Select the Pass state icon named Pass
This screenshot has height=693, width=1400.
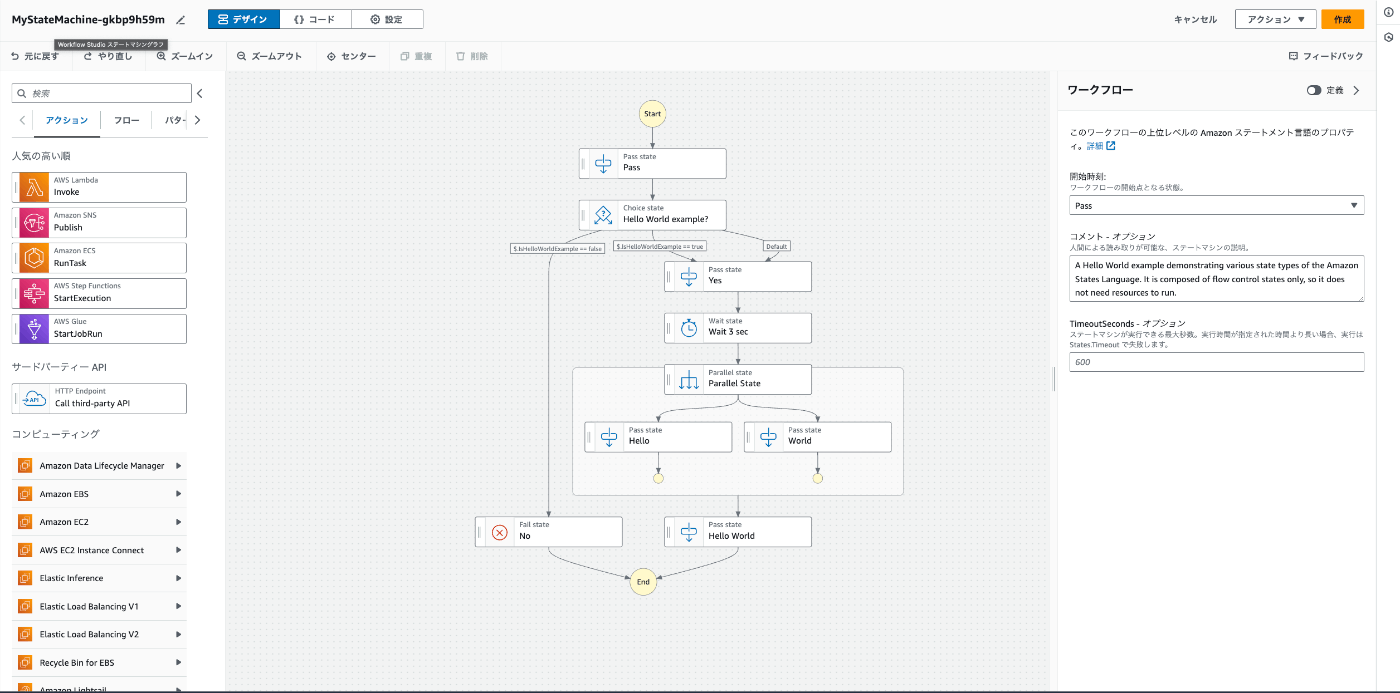click(603, 163)
